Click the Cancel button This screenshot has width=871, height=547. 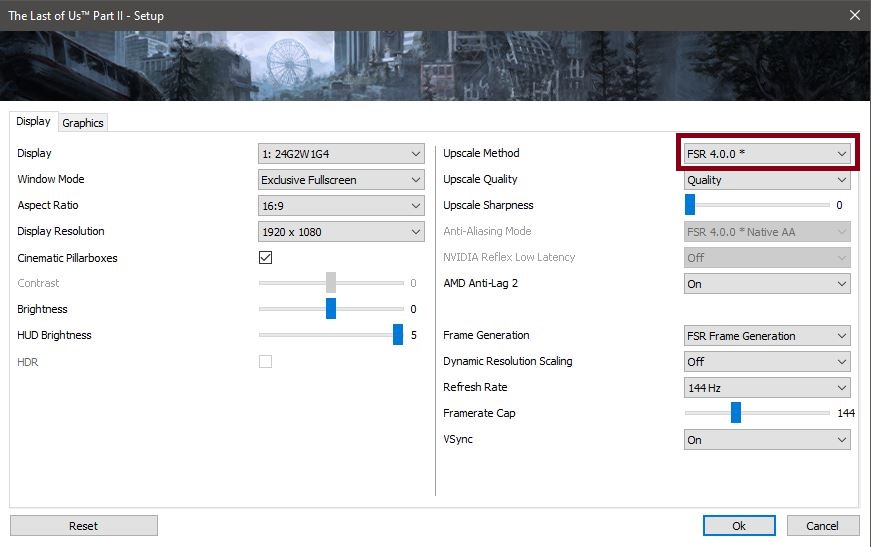pyautogui.click(x=823, y=526)
